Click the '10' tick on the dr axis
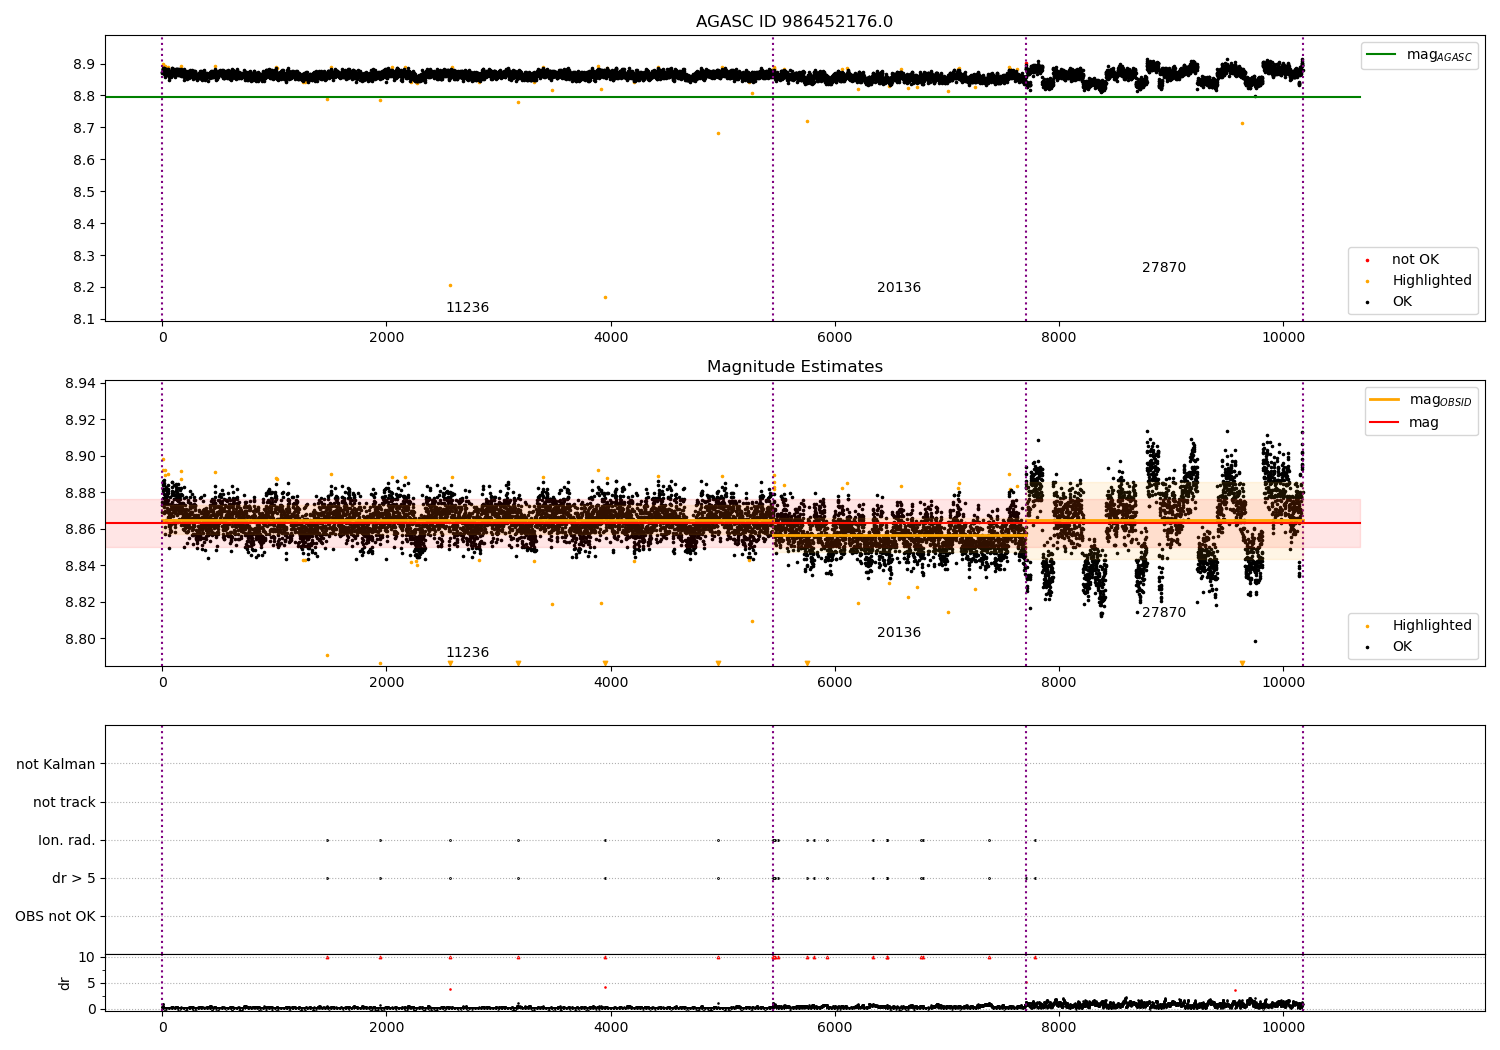 click(87, 957)
